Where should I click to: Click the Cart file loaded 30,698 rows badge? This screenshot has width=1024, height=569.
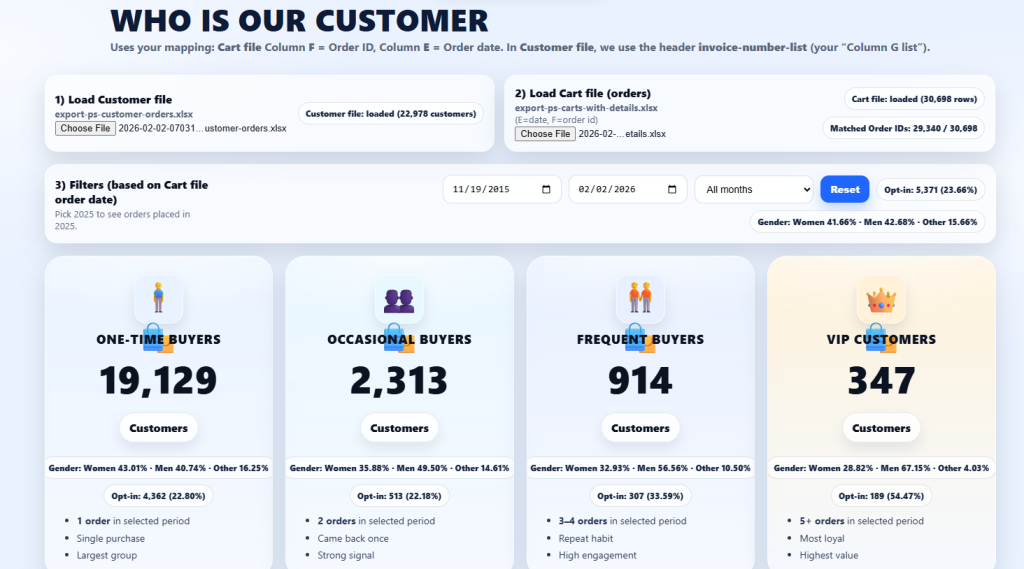tap(914, 99)
